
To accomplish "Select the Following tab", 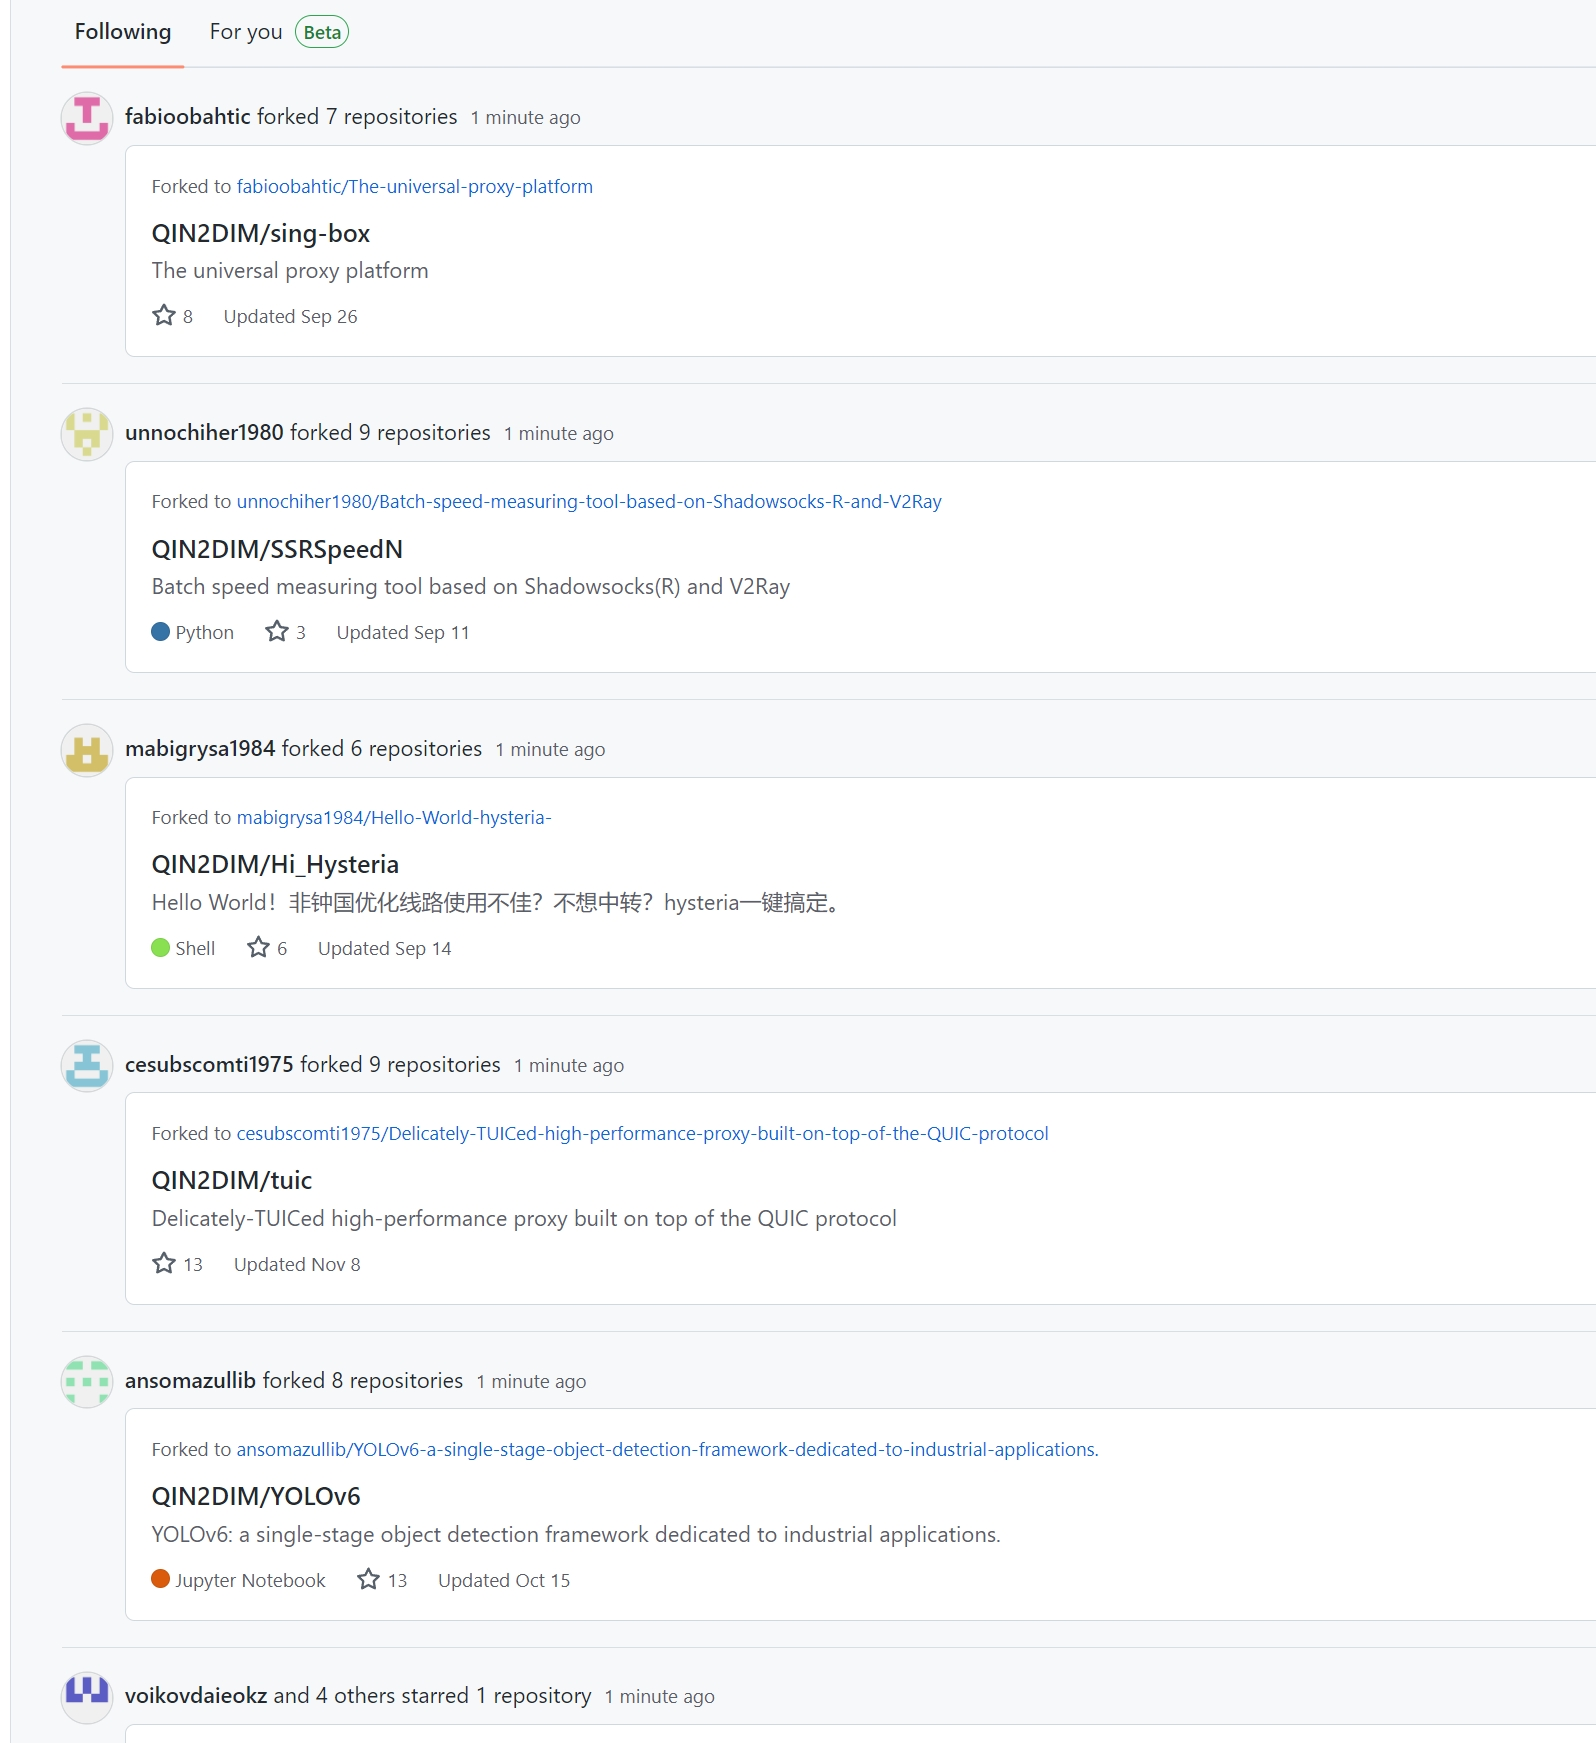I will pos(121,31).
